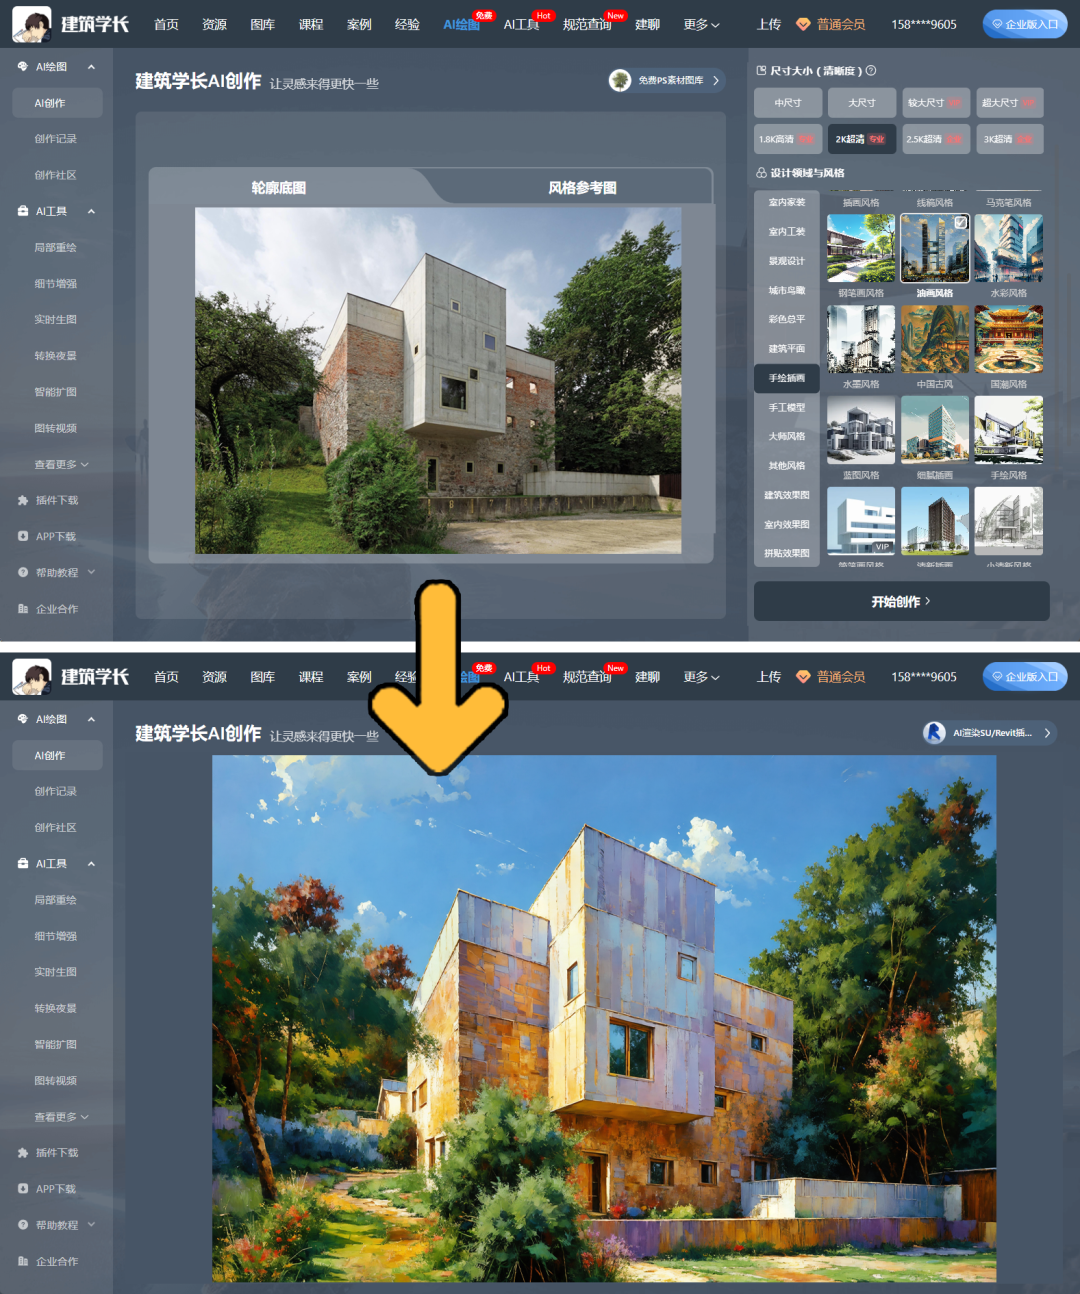Collapse AI绘图 section chevron in upper sidebar
Screen dimensions: 1080x1294
pos(91,67)
